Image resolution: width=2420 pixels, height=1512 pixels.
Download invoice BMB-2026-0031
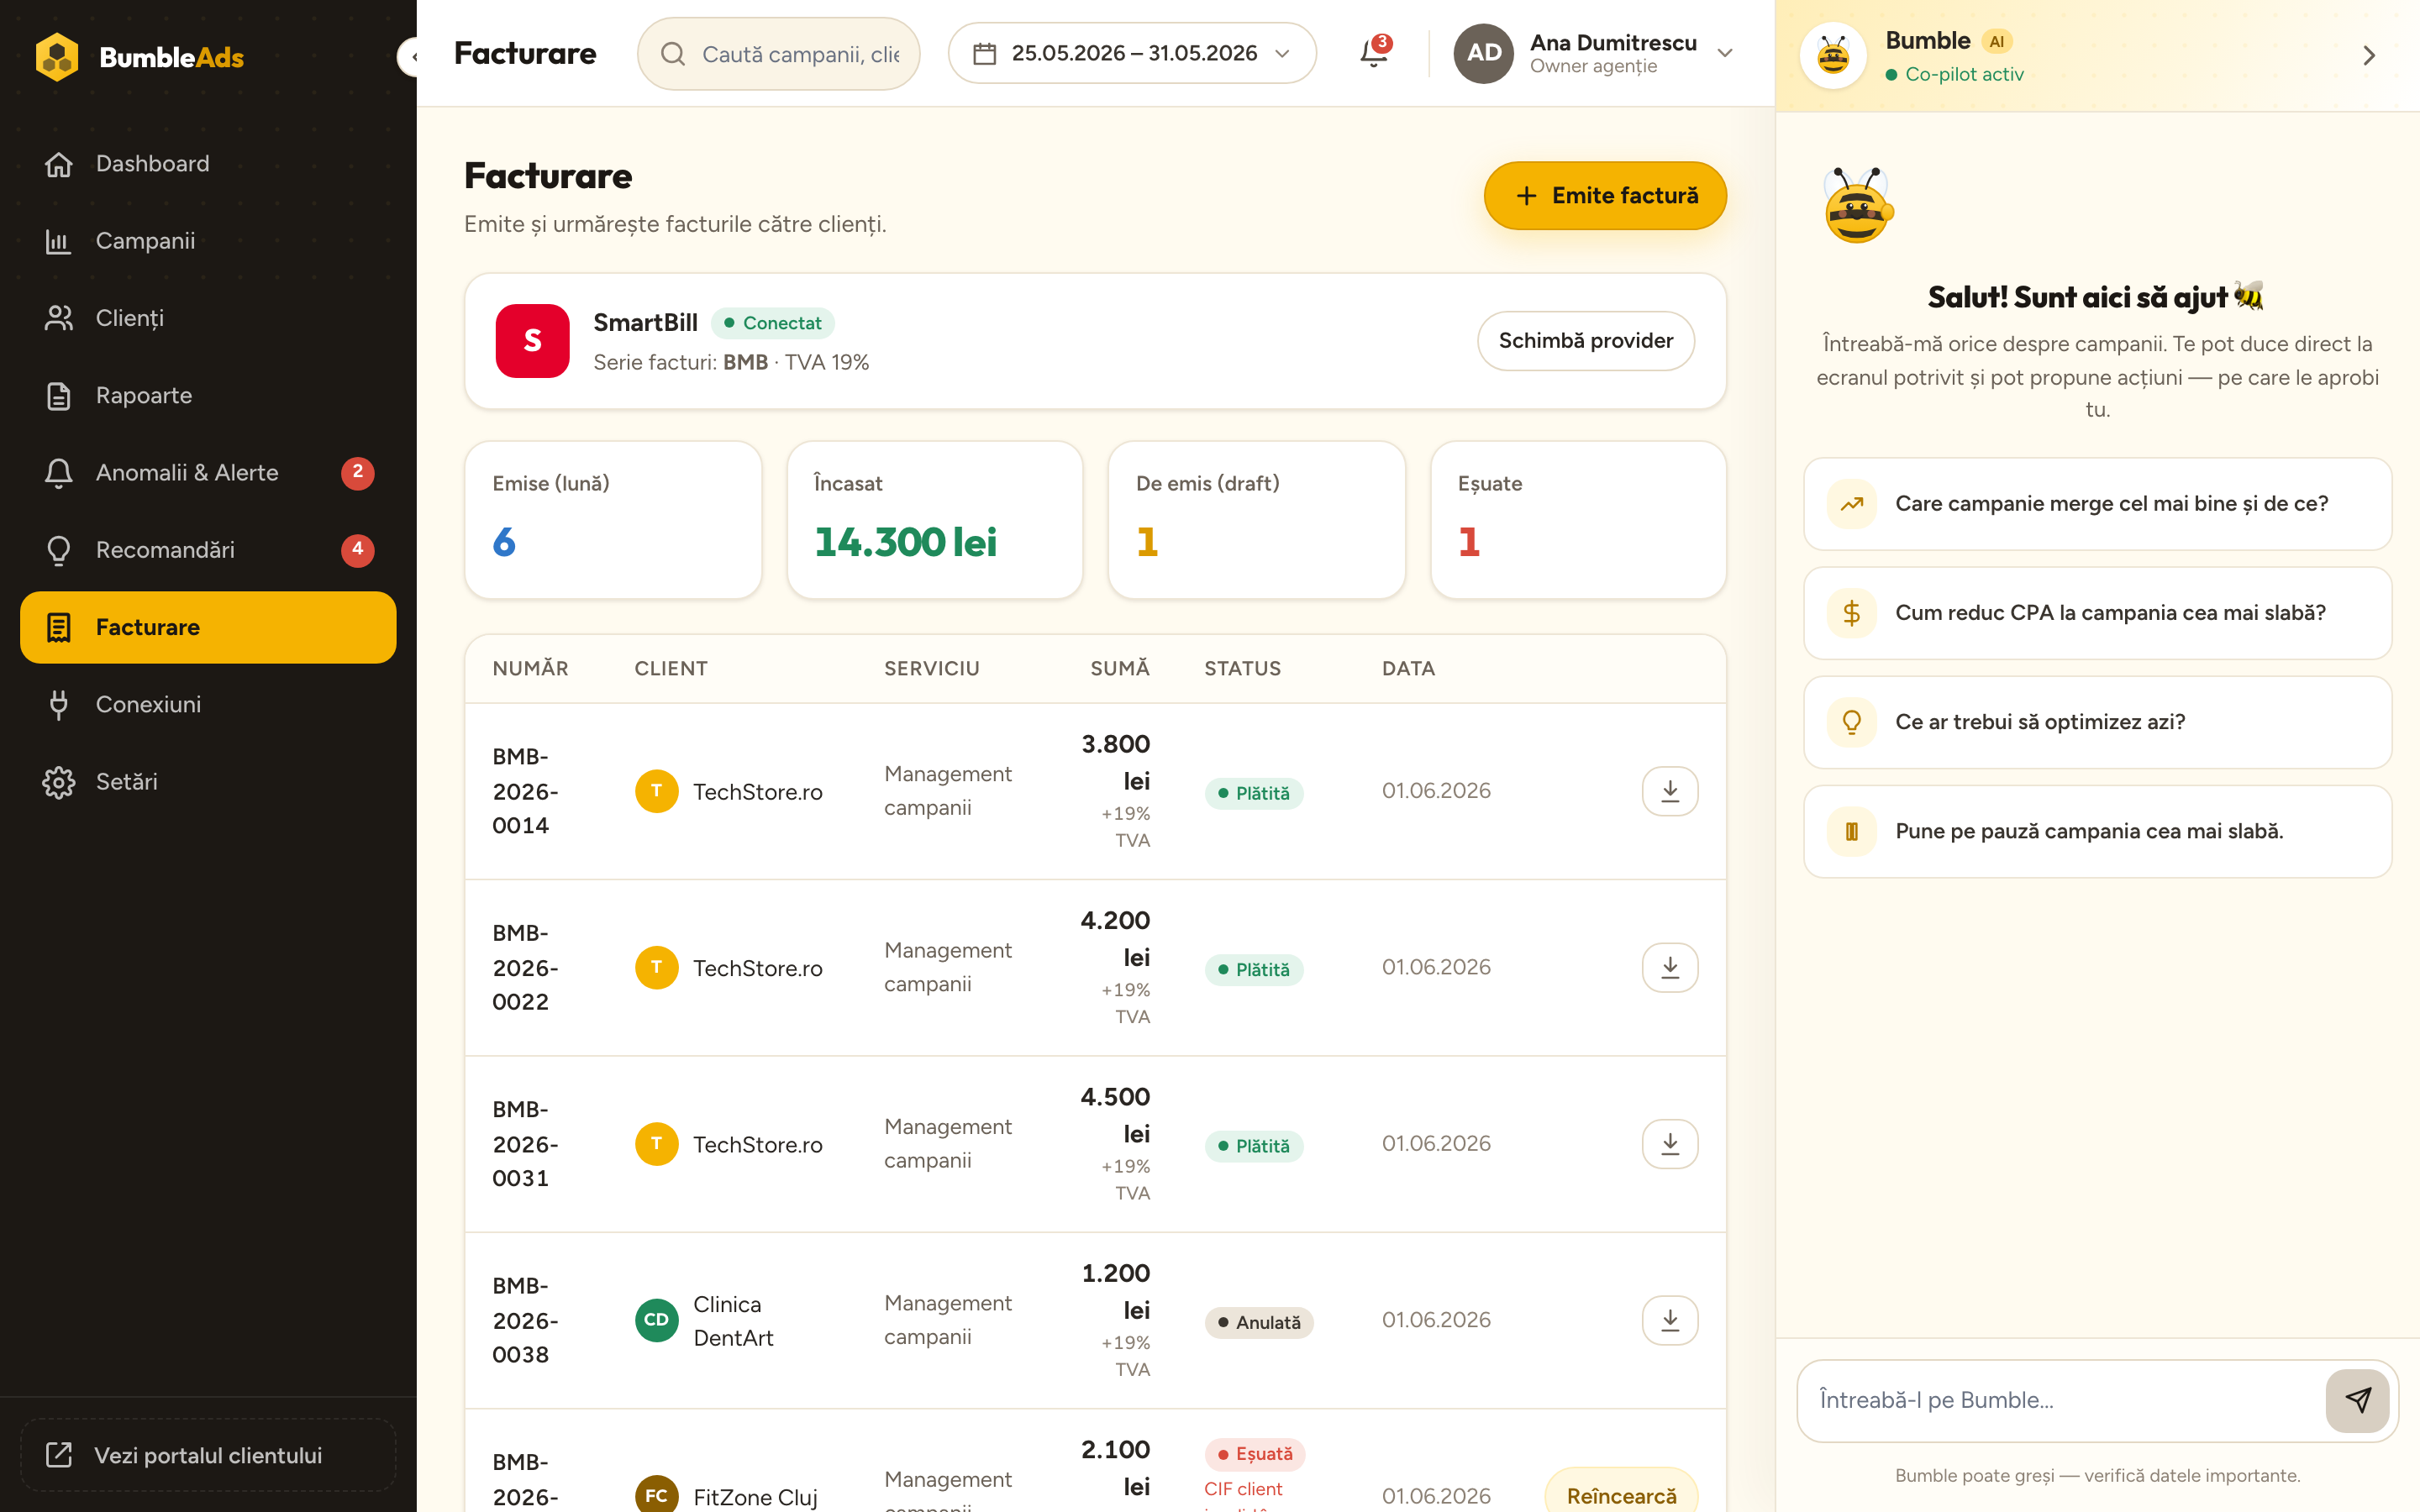click(x=1670, y=1144)
